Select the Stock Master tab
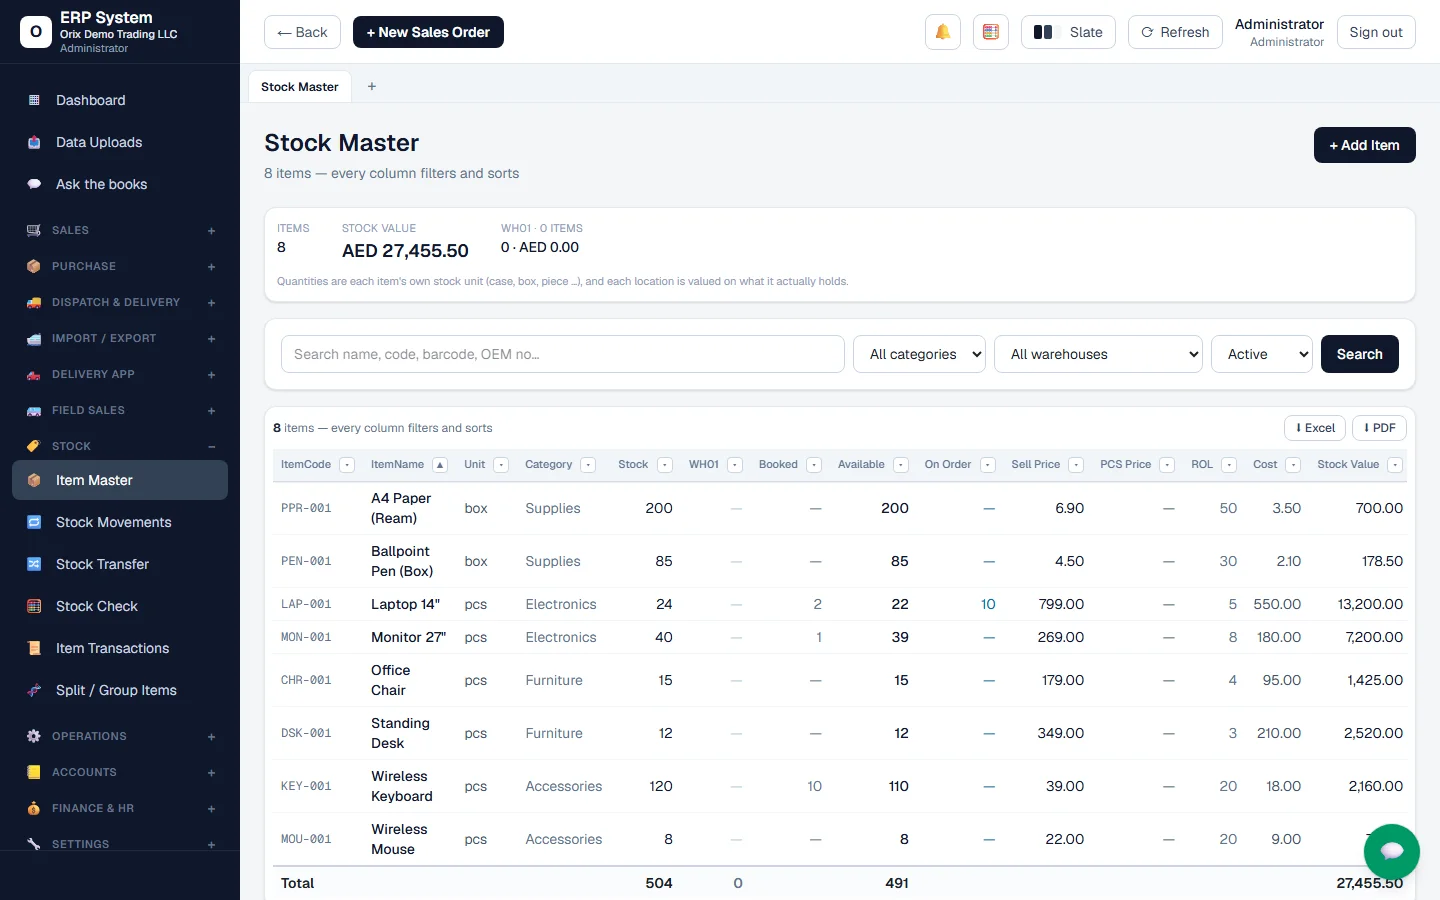Image resolution: width=1440 pixels, height=900 pixels. click(300, 87)
